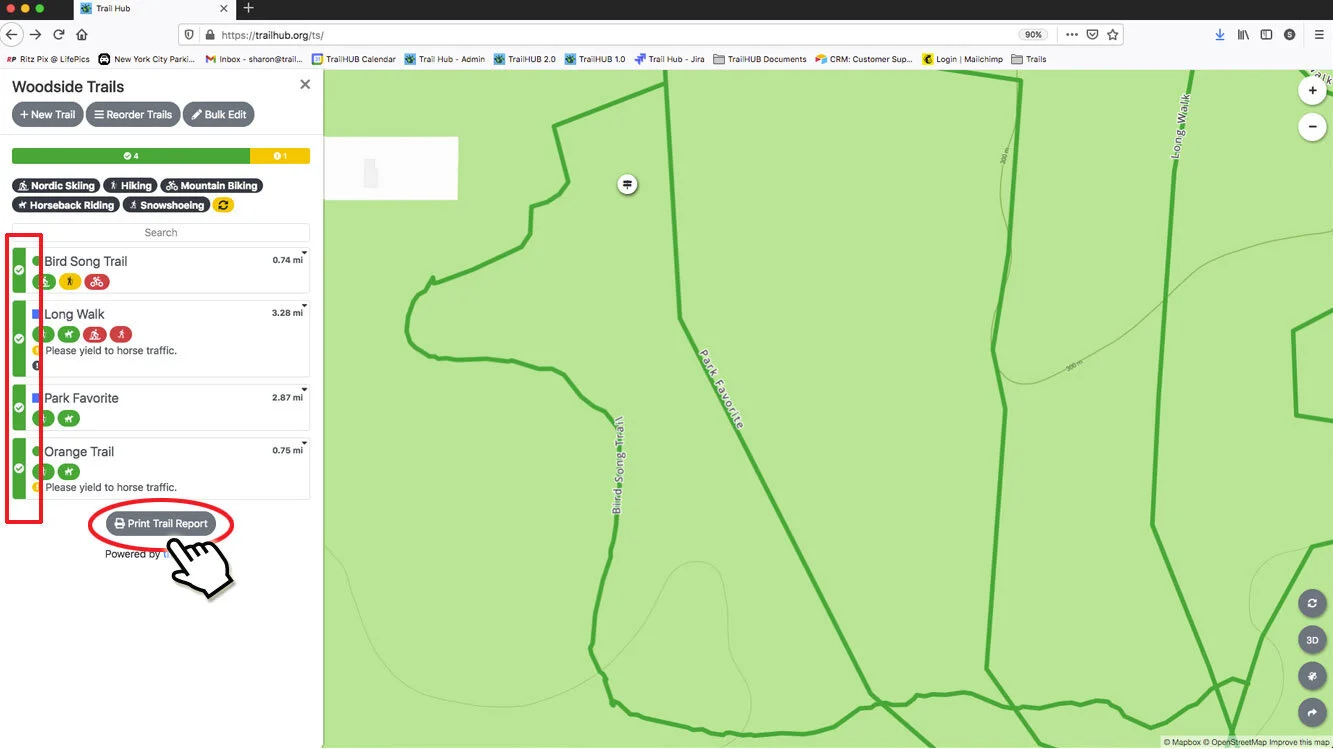The width and height of the screenshot is (1333, 749).
Task: Click the trailhead sign marker on map
Action: (627, 184)
